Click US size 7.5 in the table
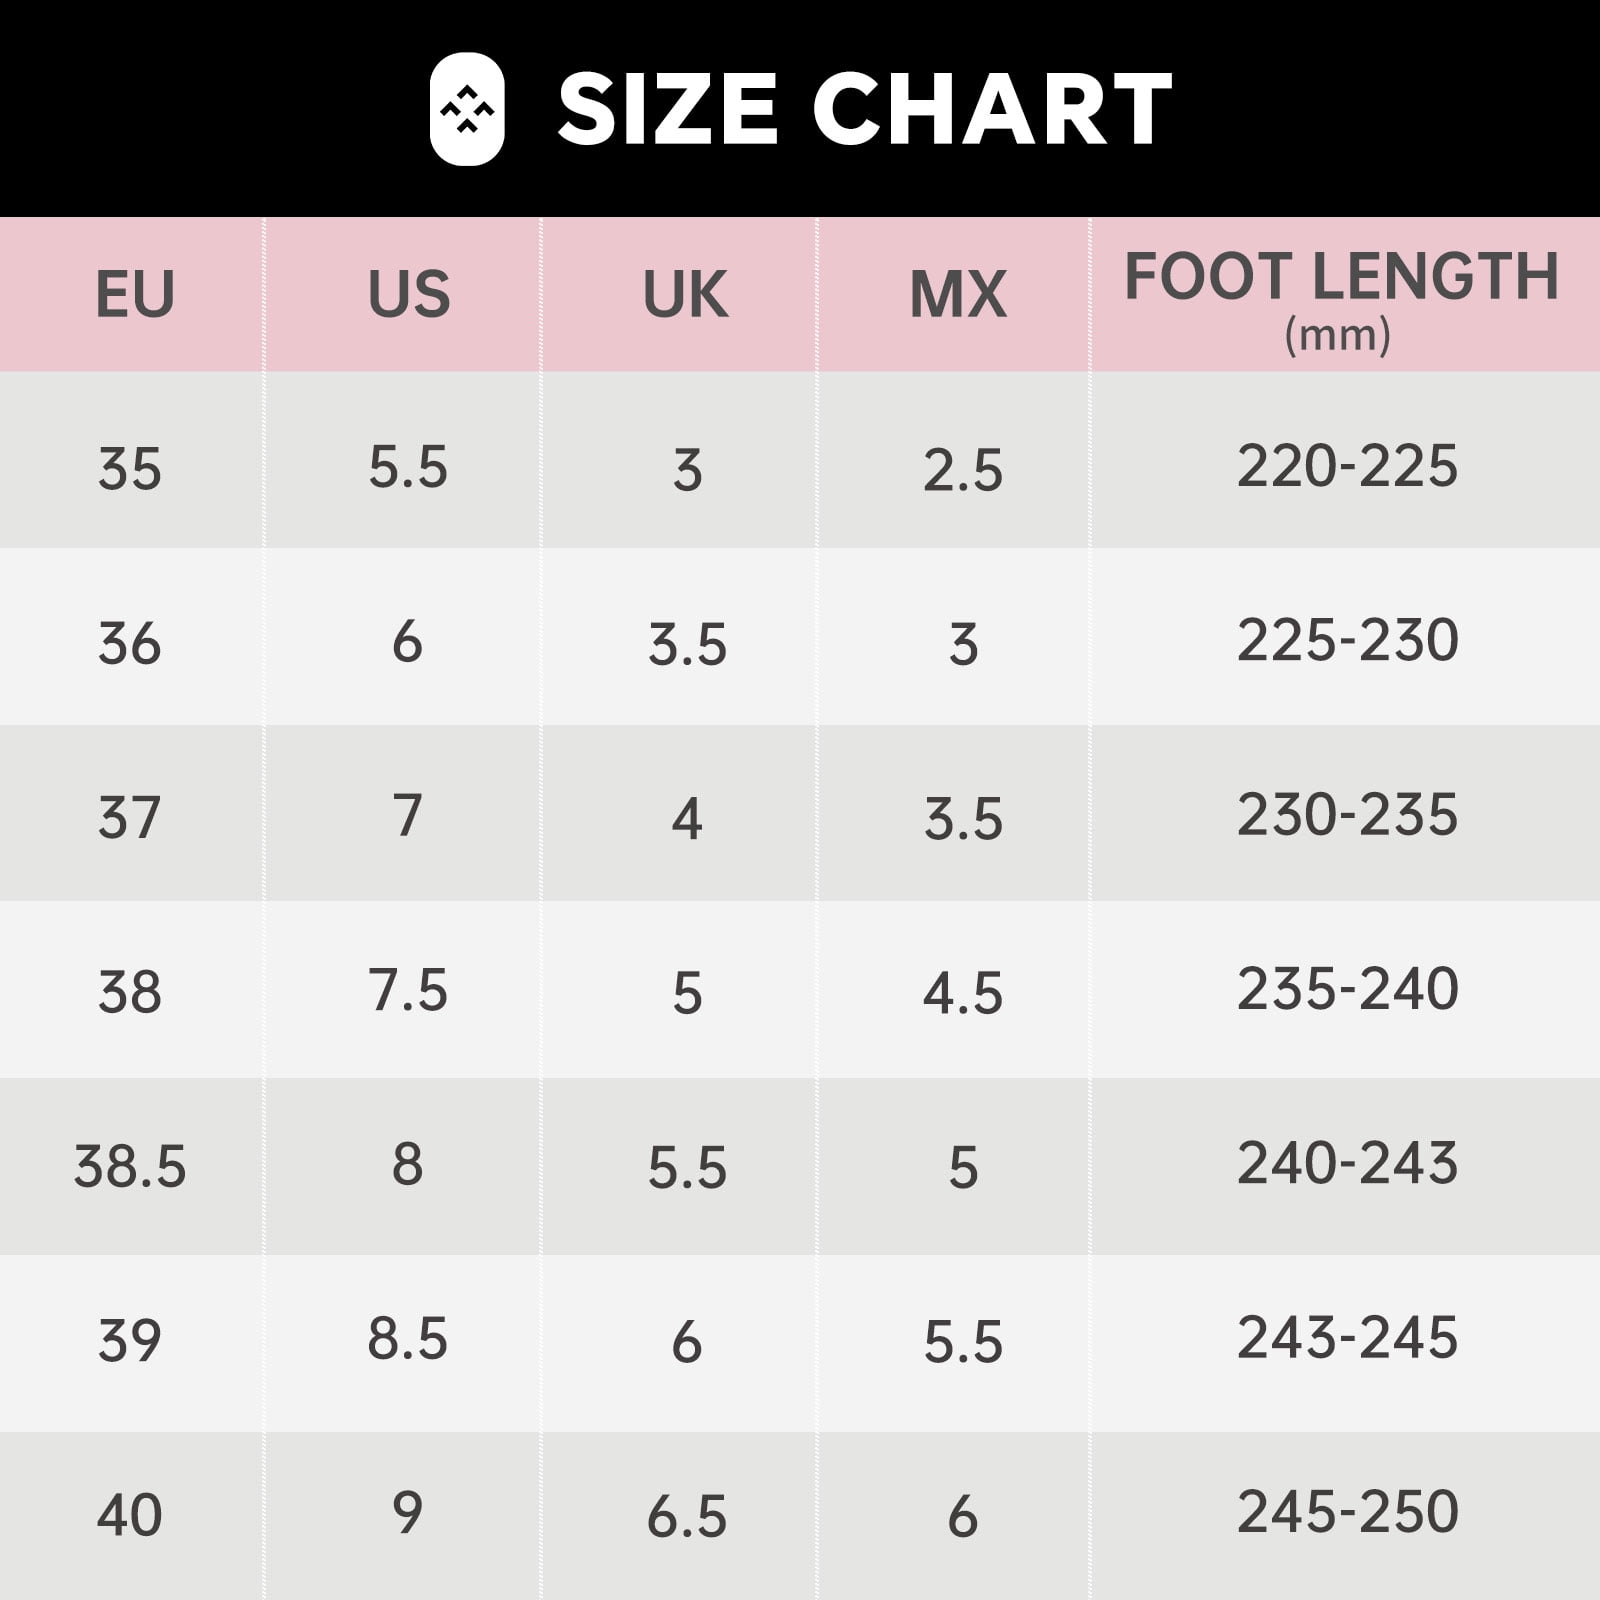This screenshot has width=1600, height=1600. click(408, 990)
